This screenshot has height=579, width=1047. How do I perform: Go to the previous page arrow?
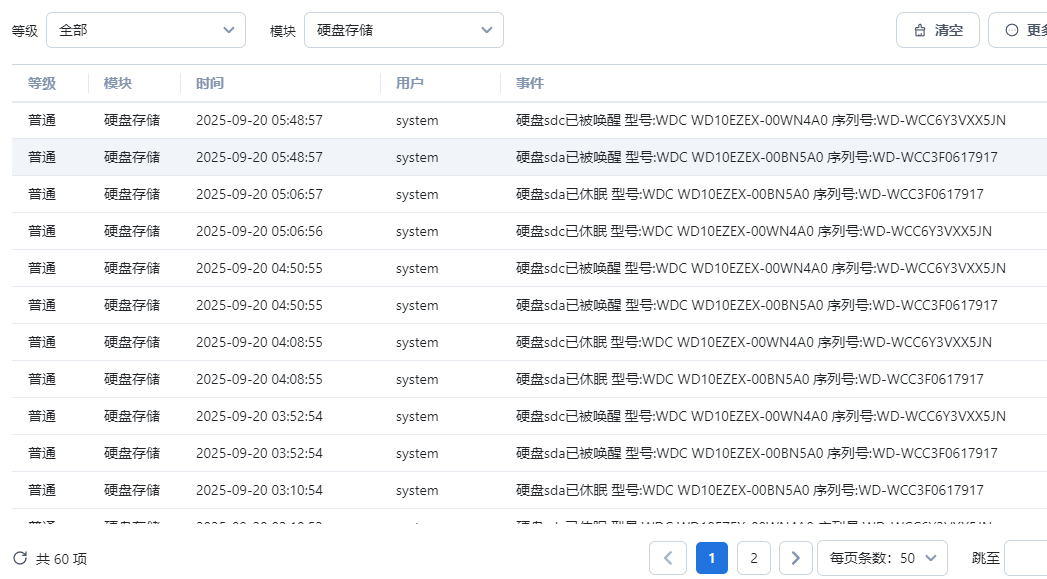(x=668, y=558)
